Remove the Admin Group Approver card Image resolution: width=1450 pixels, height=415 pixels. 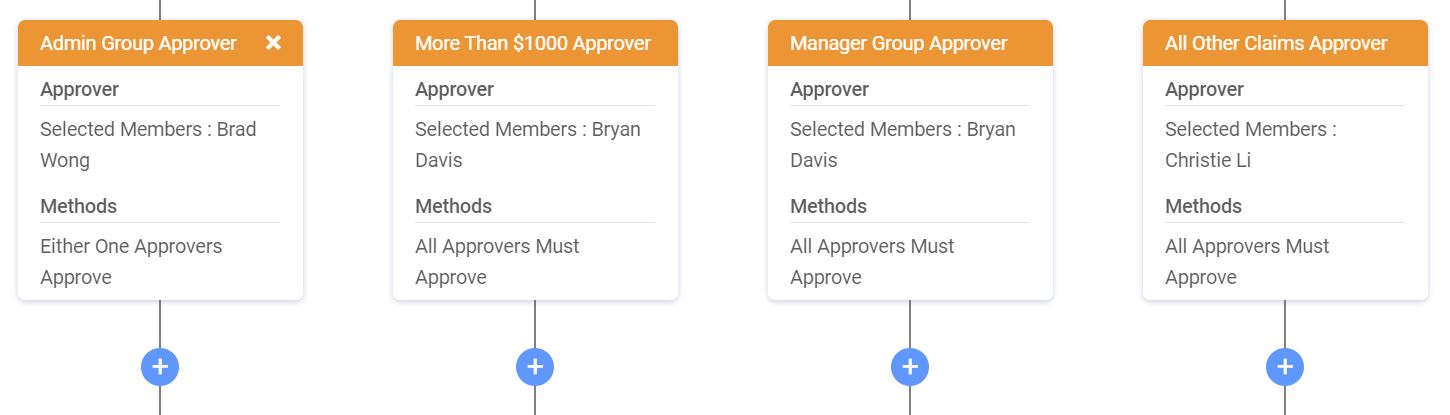273,43
